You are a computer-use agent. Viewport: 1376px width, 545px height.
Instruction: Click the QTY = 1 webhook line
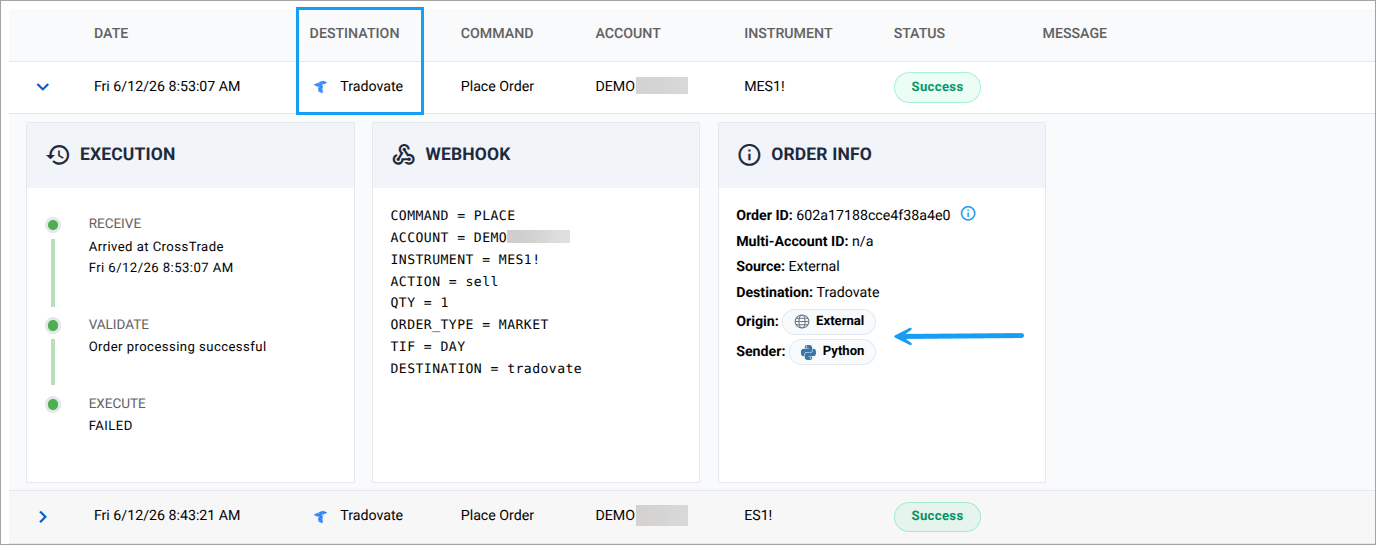coord(419,304)
